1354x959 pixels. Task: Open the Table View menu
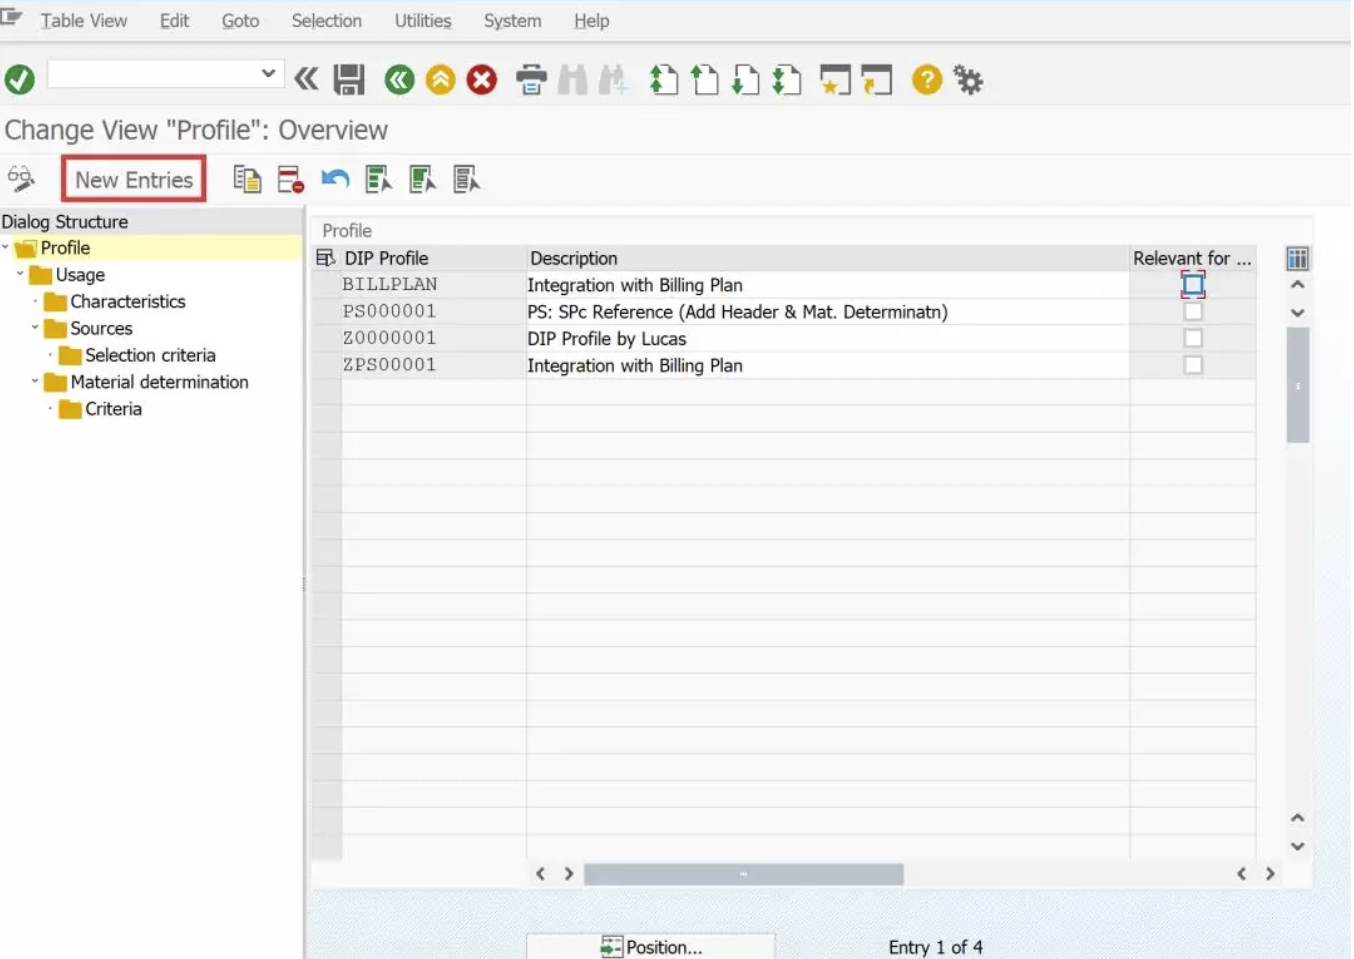coord(84,21)
